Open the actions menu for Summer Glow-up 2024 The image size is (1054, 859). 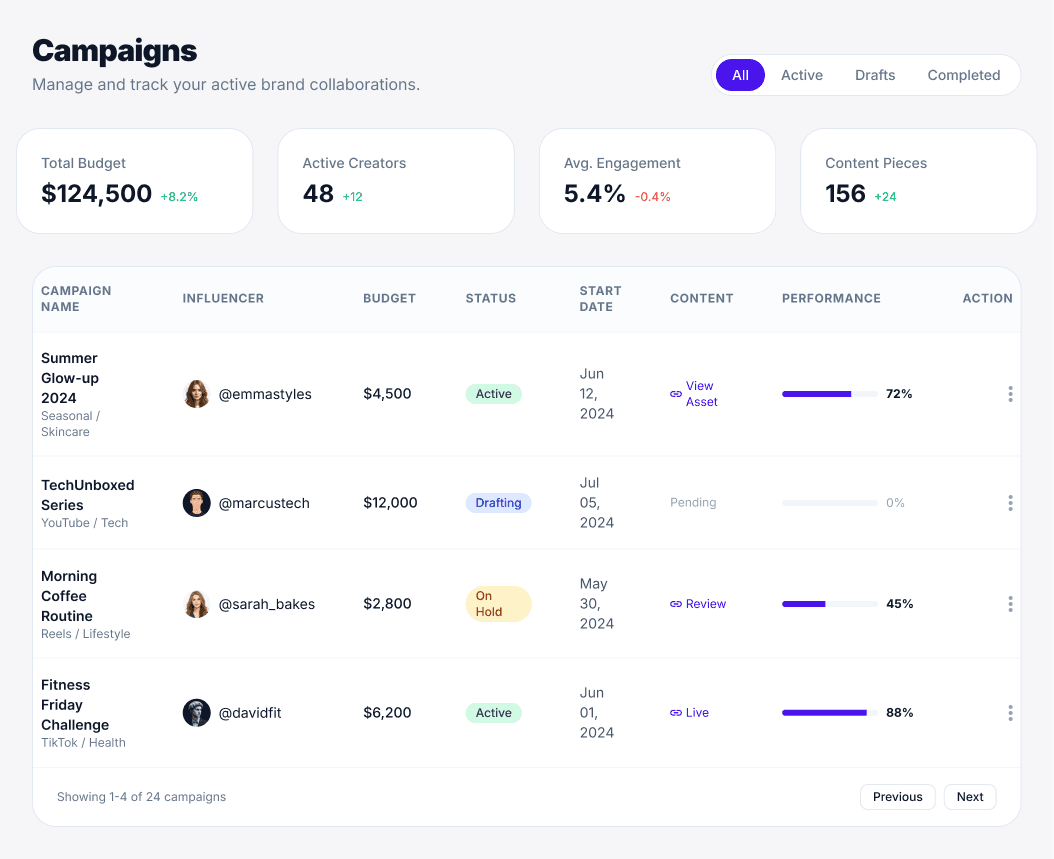[x=1010, y=394]
